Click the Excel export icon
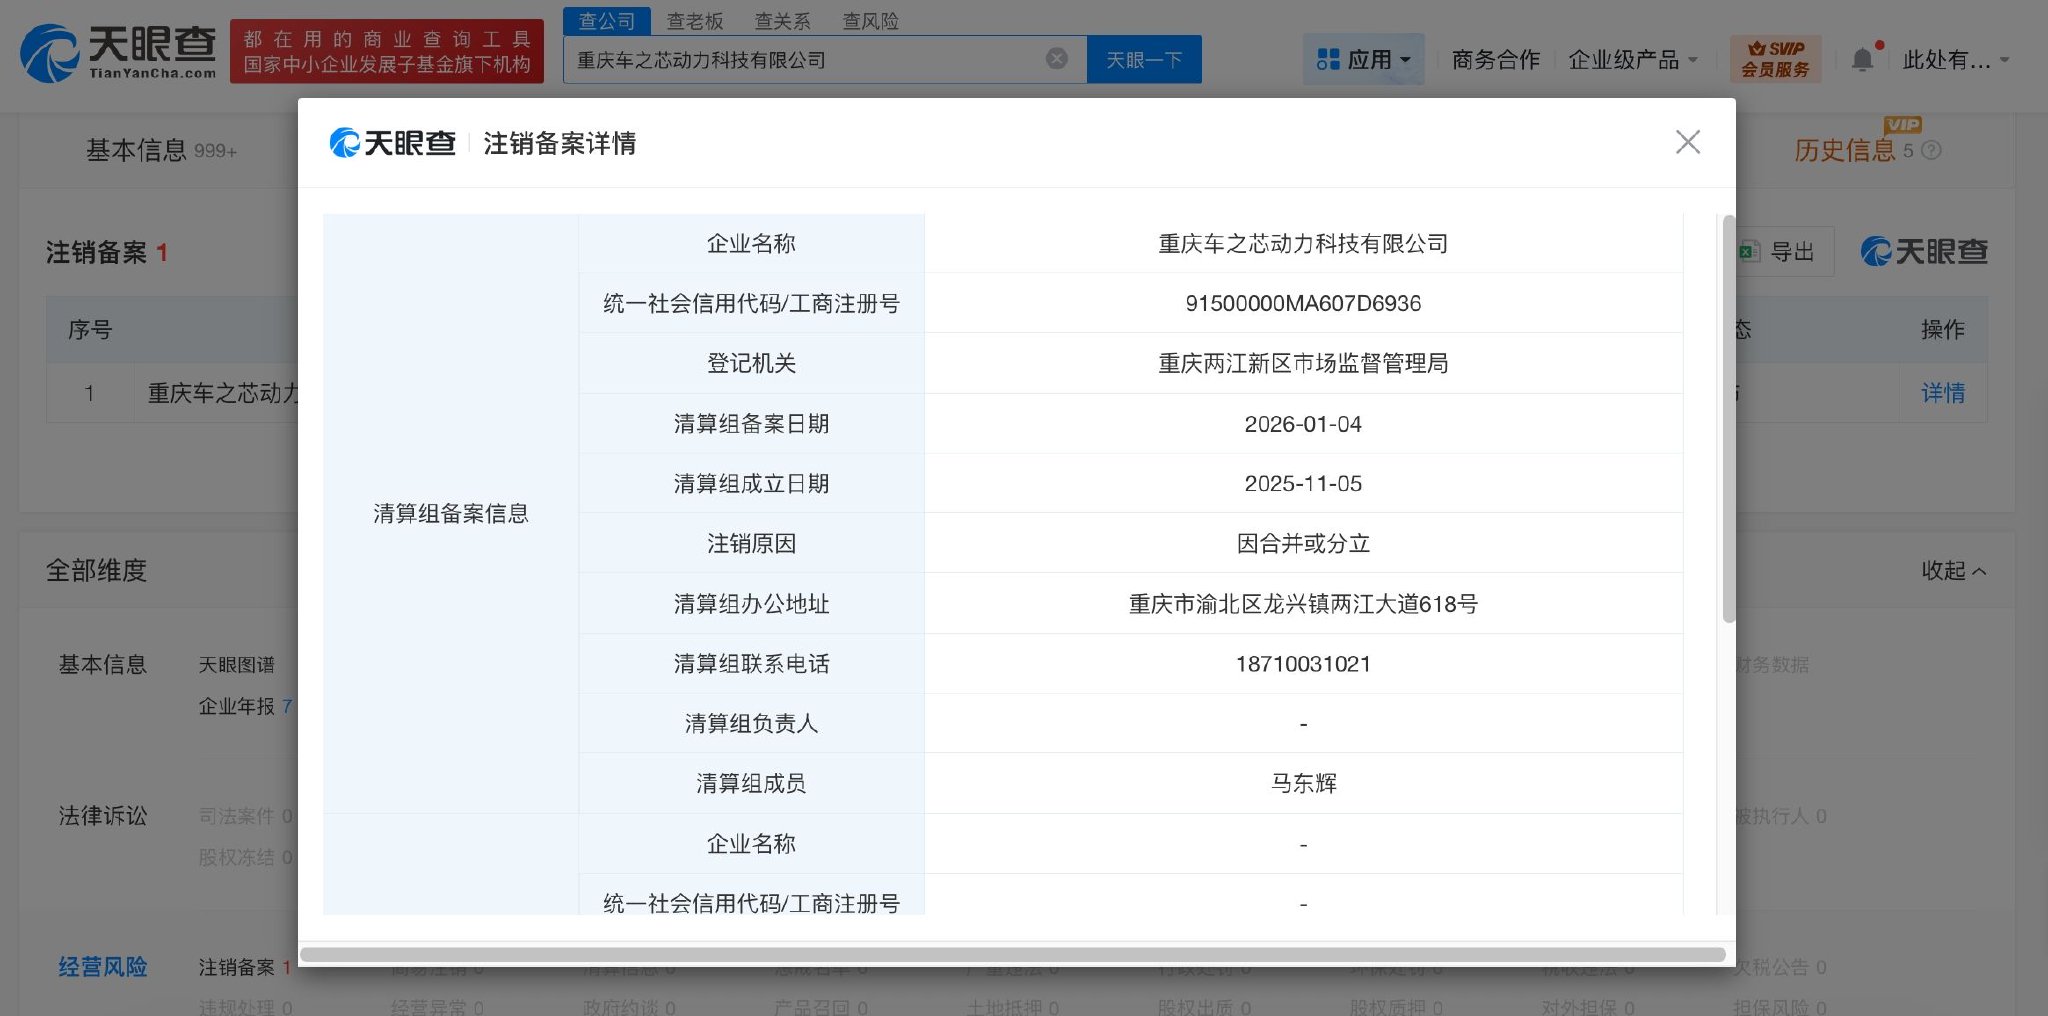2048x1016 pixels. click(x=1749, y=252)
